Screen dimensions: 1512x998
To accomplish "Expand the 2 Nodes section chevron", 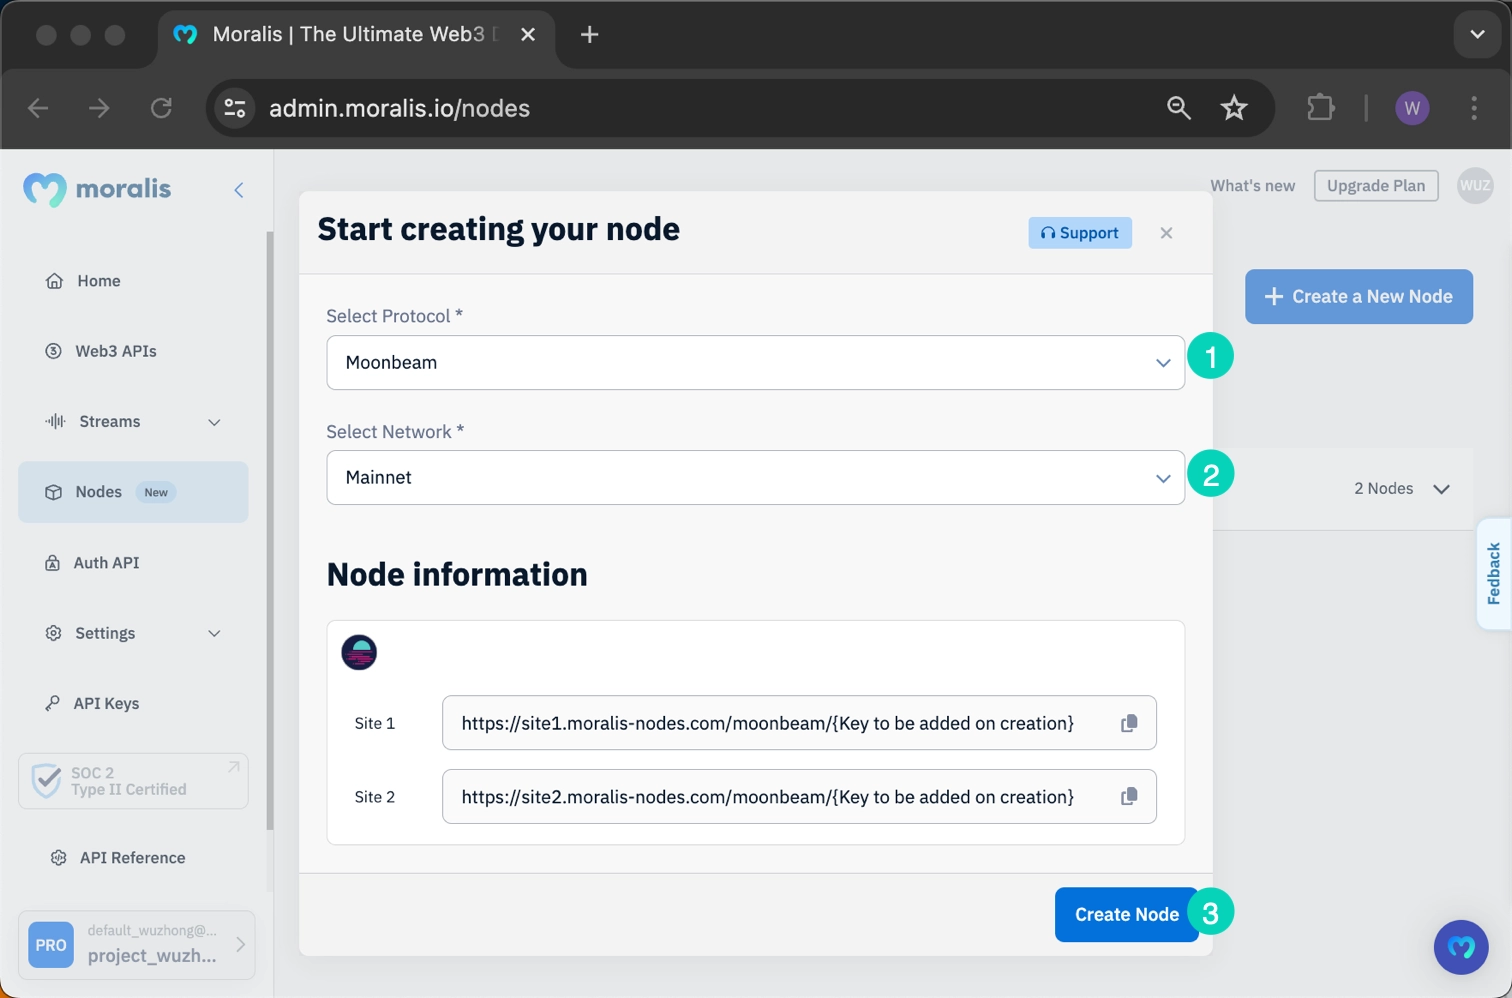I will (1441, 489).
